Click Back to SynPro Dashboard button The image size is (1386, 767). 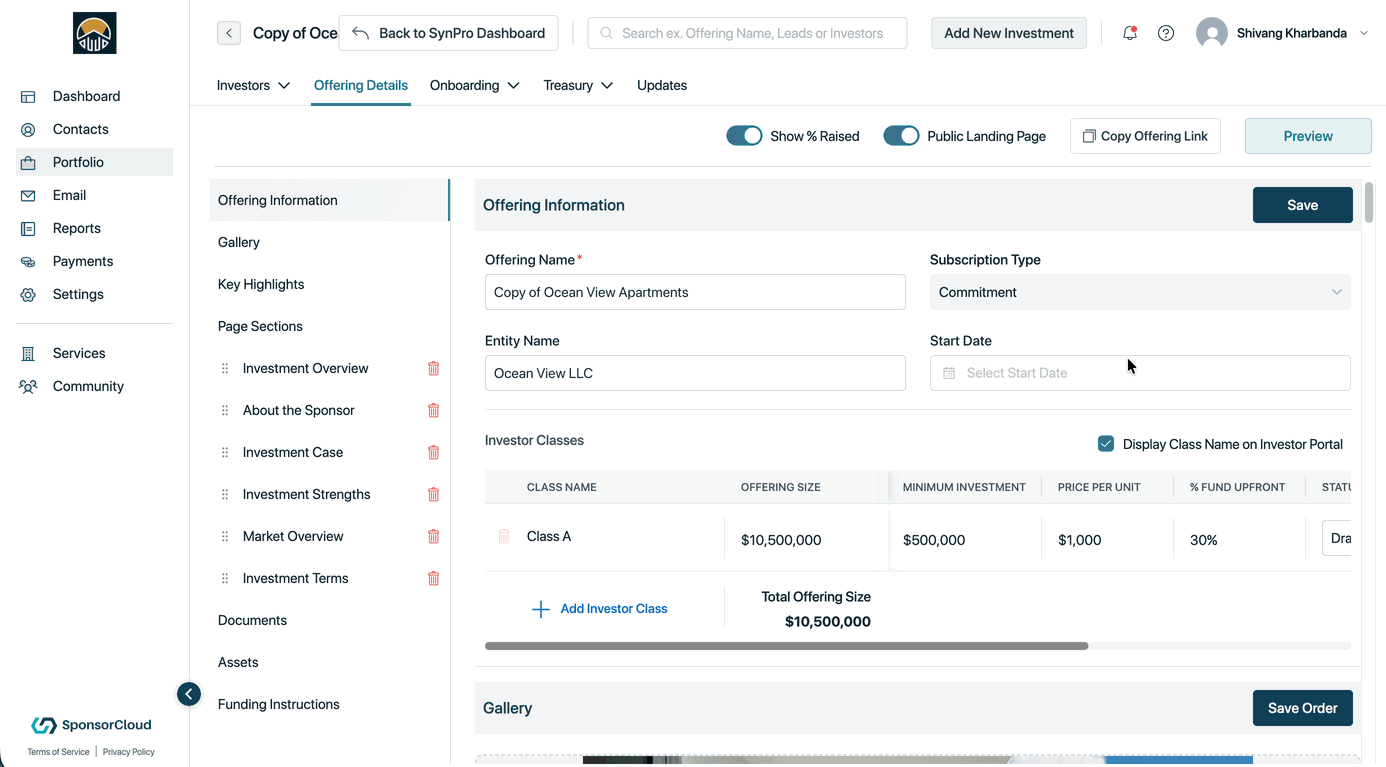(x=449, y=33)
